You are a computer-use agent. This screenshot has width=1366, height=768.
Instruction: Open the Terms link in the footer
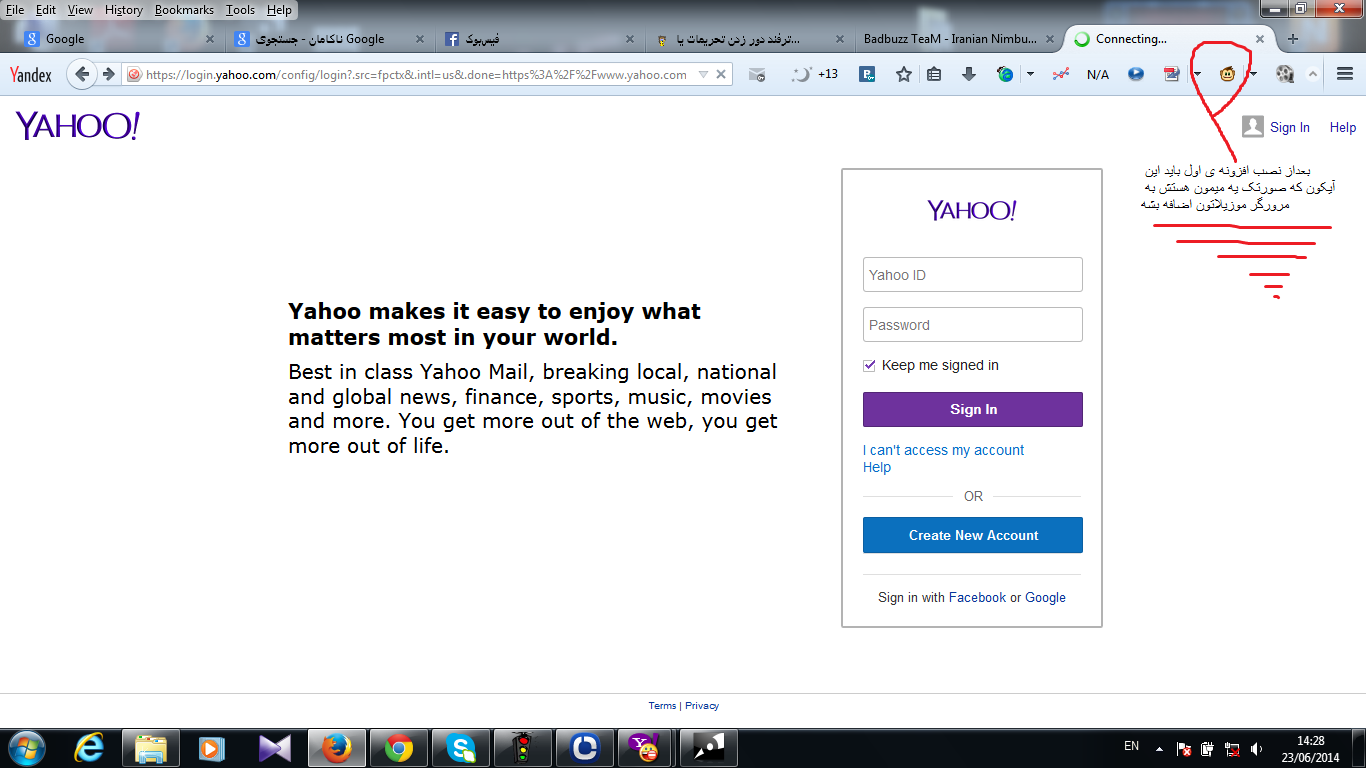[662, 705]
